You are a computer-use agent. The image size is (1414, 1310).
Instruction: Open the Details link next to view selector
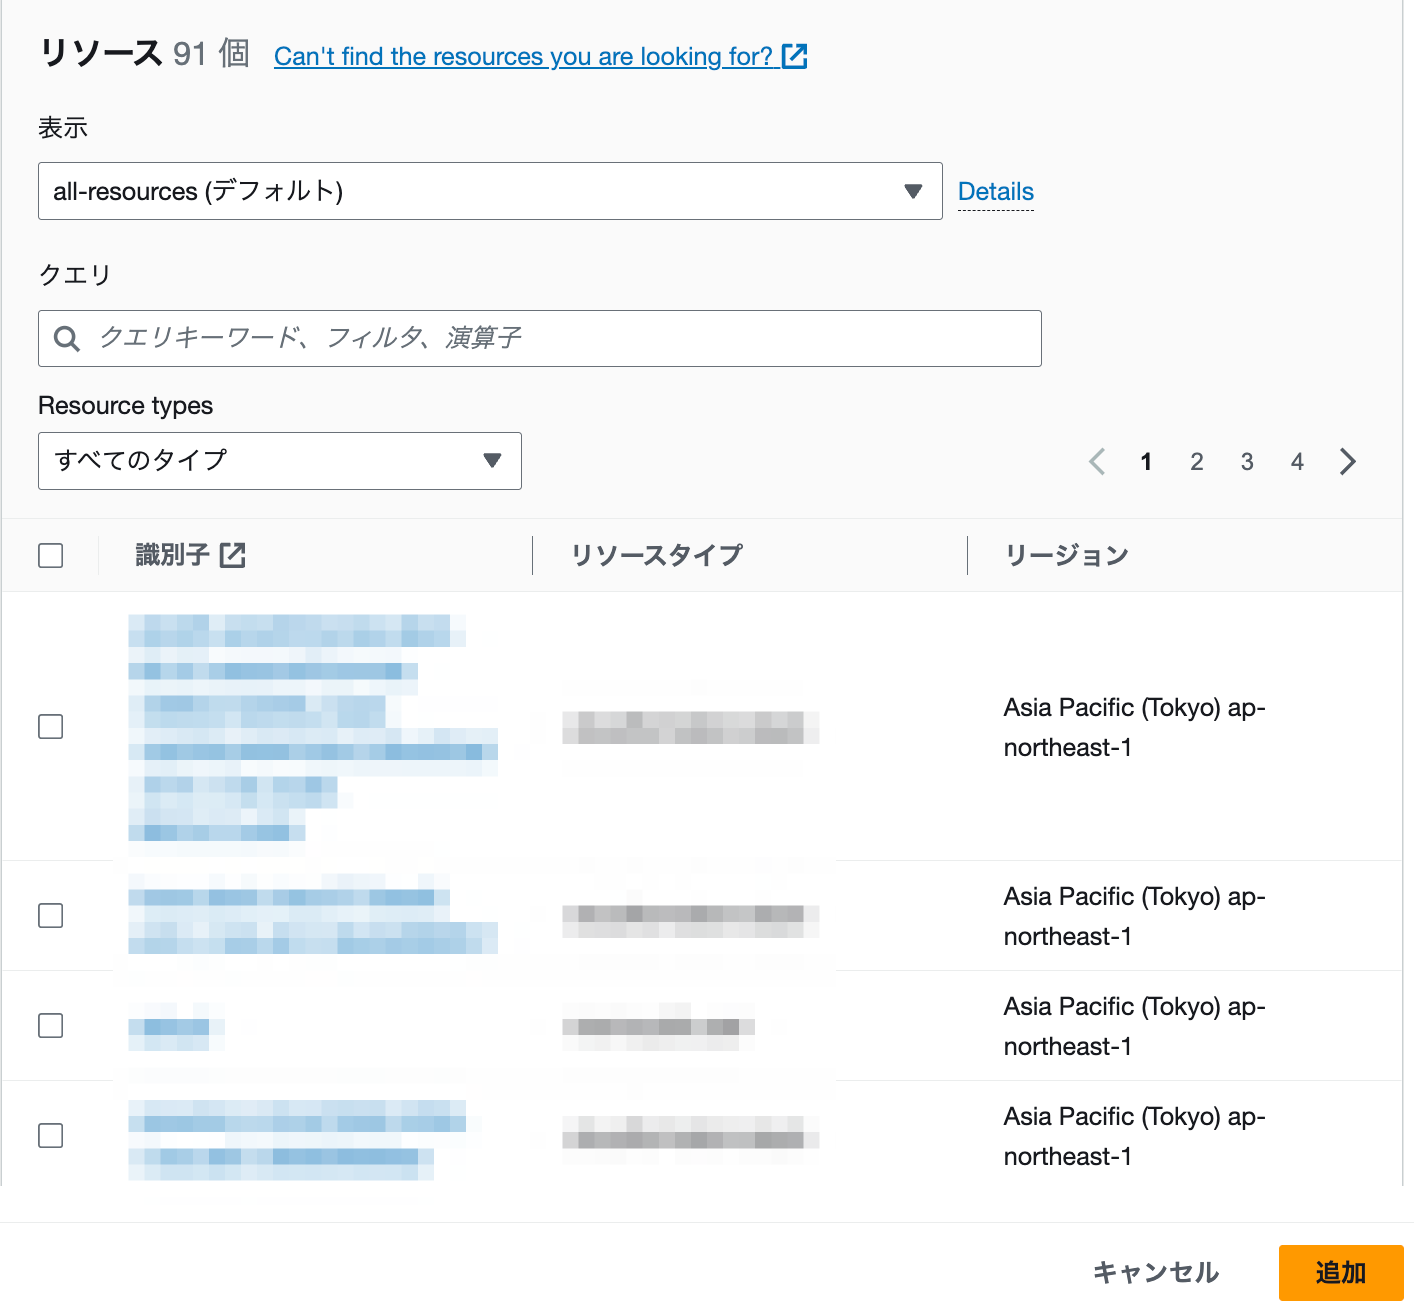pos(995,191)
